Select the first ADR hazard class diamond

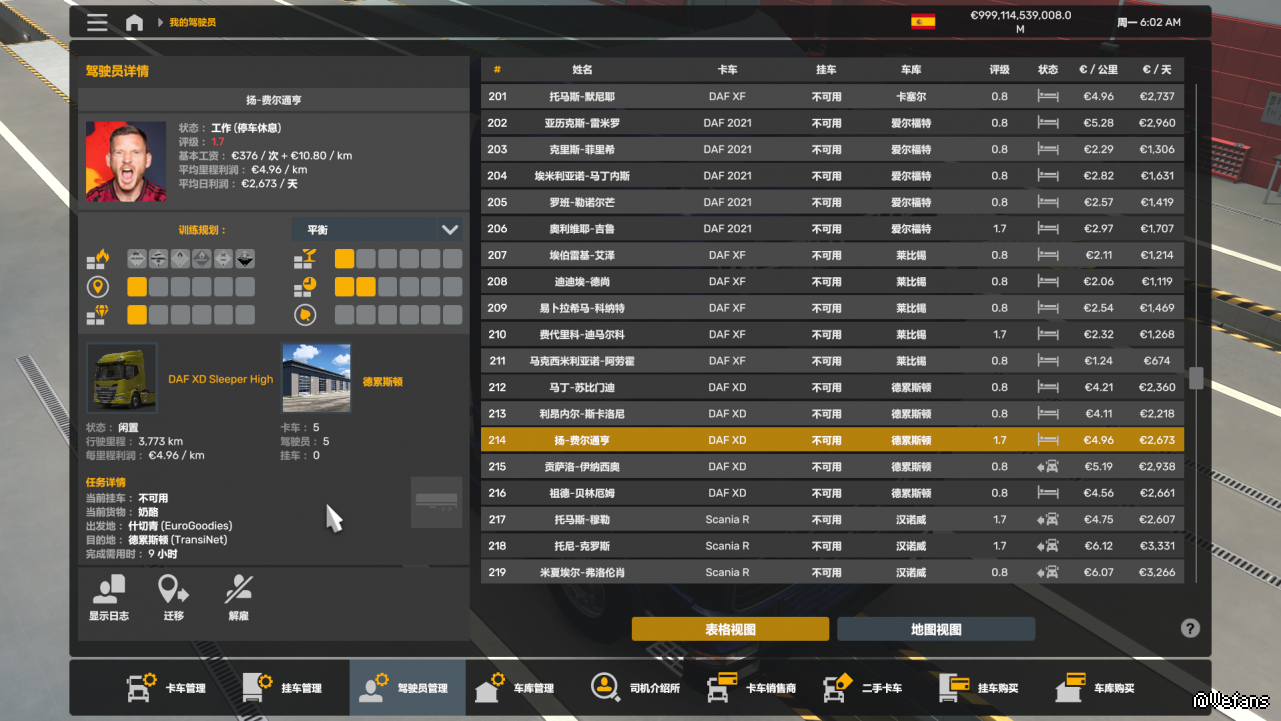point(137,259)
